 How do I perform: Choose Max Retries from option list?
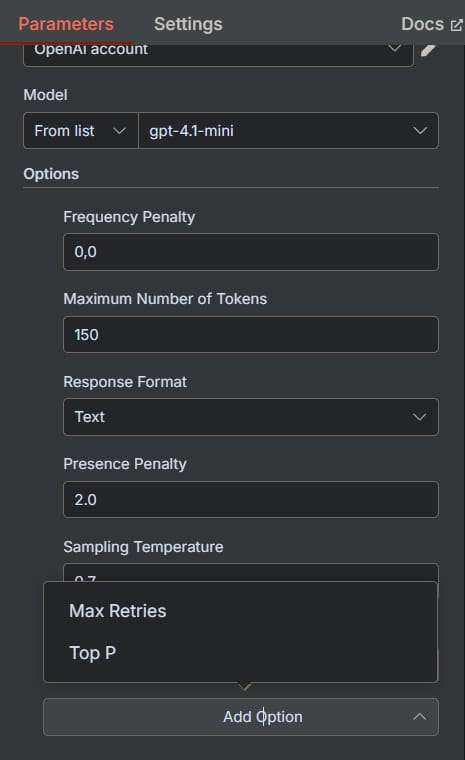118,611
